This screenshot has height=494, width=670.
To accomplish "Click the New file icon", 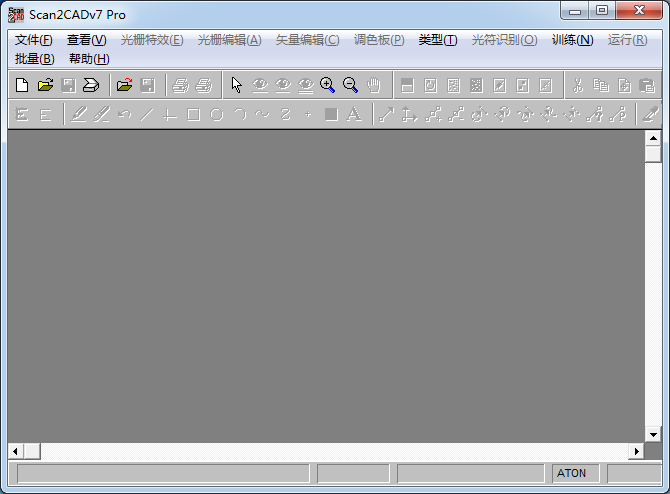I will point(22,85).
